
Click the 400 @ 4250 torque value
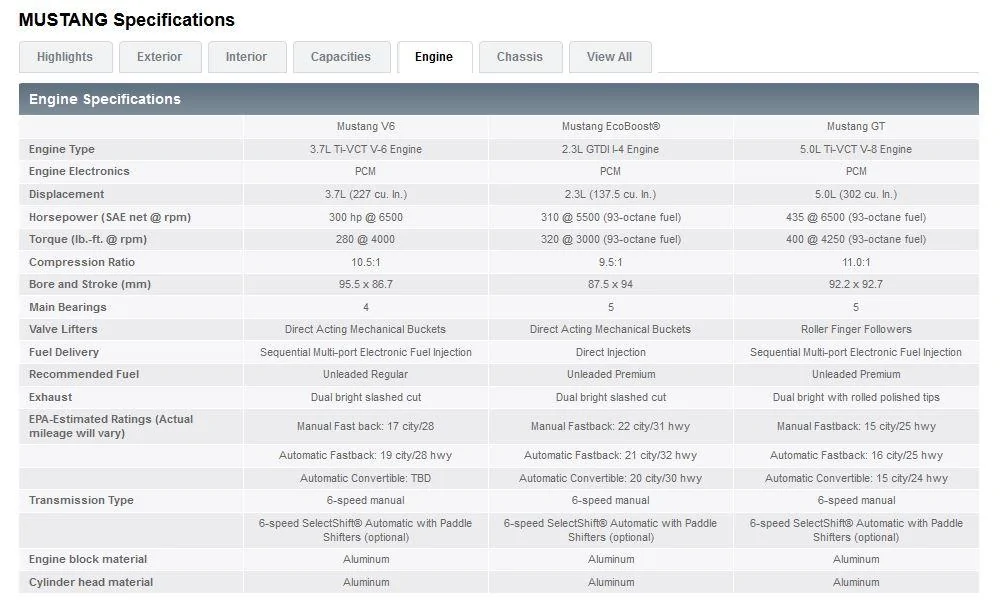point(856,239)
